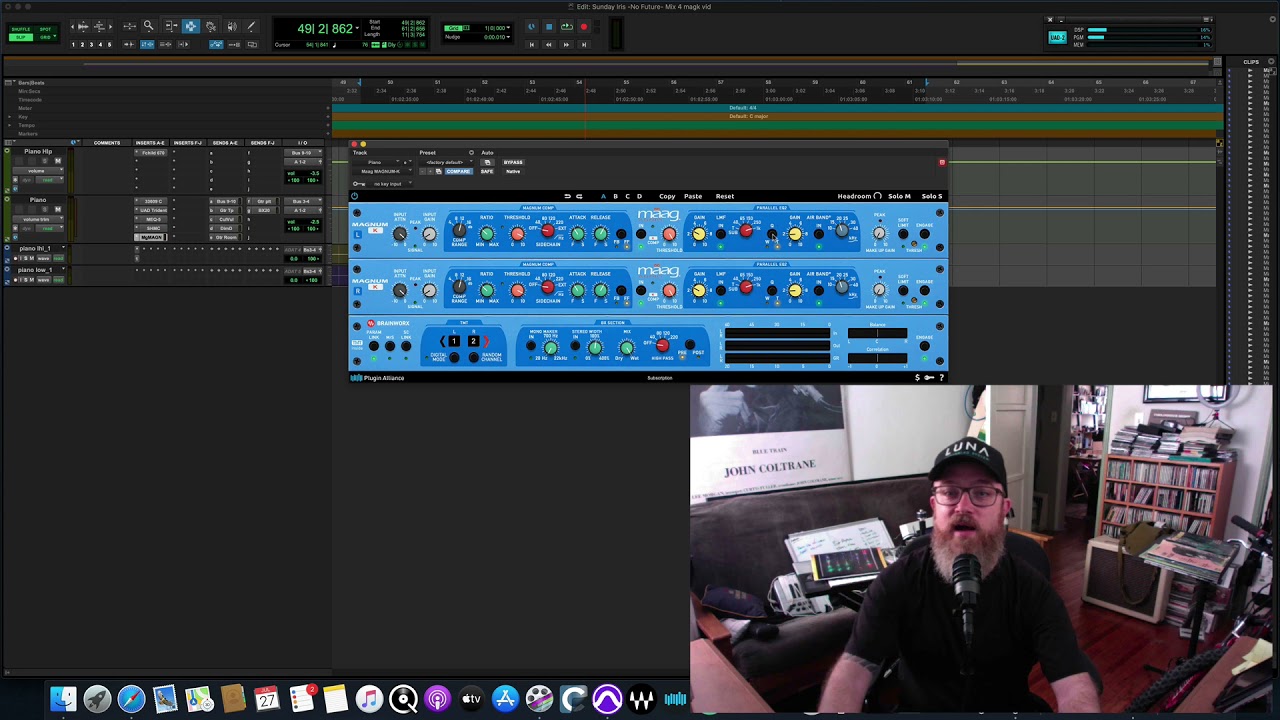Open Finder from the Dock
This screenshot has width=1280, height=720.
click(x=63, y=698)
